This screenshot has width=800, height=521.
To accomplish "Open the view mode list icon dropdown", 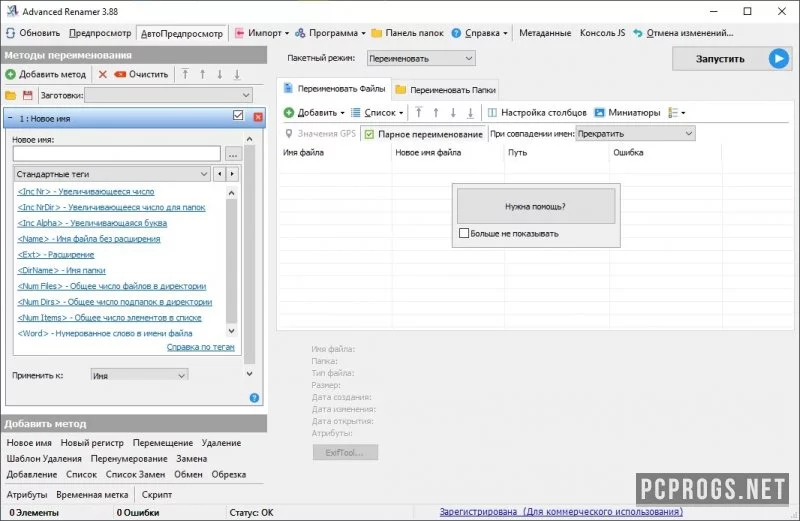I will pos(677,113).
